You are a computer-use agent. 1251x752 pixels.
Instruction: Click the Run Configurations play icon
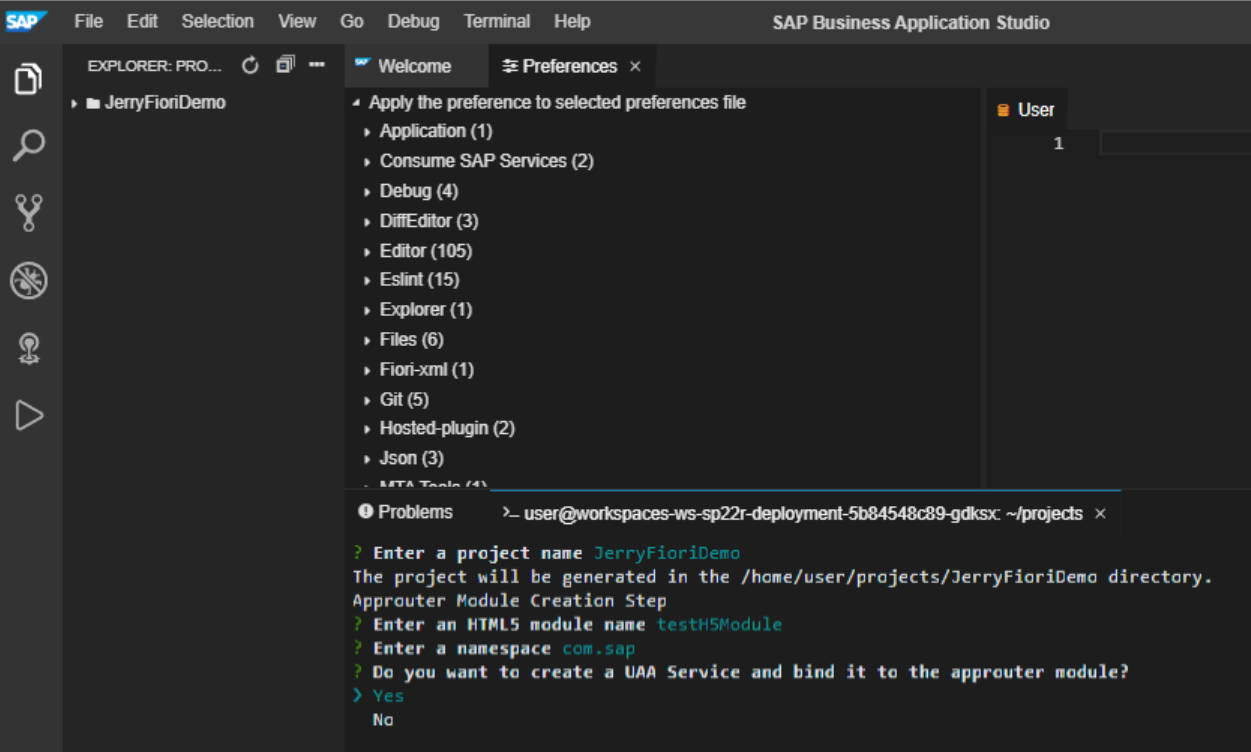(x=28, y=415)
